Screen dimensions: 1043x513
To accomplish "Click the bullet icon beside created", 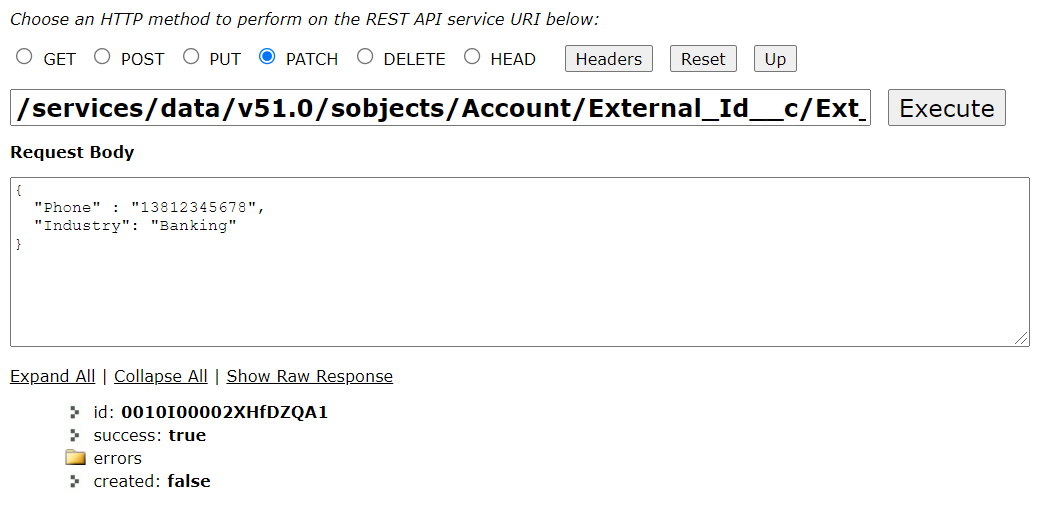I will [75, 480].
